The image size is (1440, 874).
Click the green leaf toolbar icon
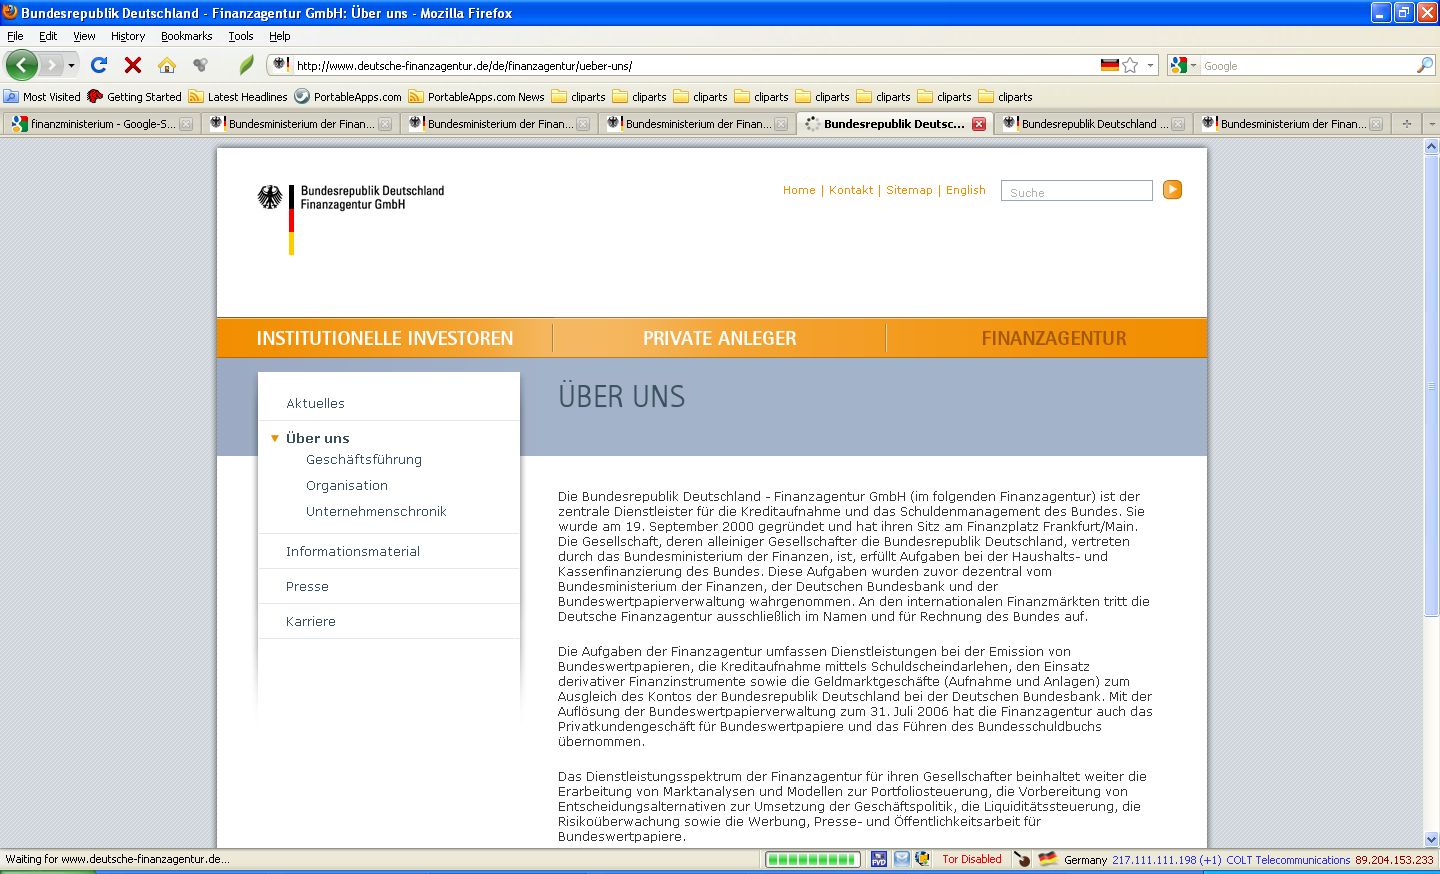point(246,65)
